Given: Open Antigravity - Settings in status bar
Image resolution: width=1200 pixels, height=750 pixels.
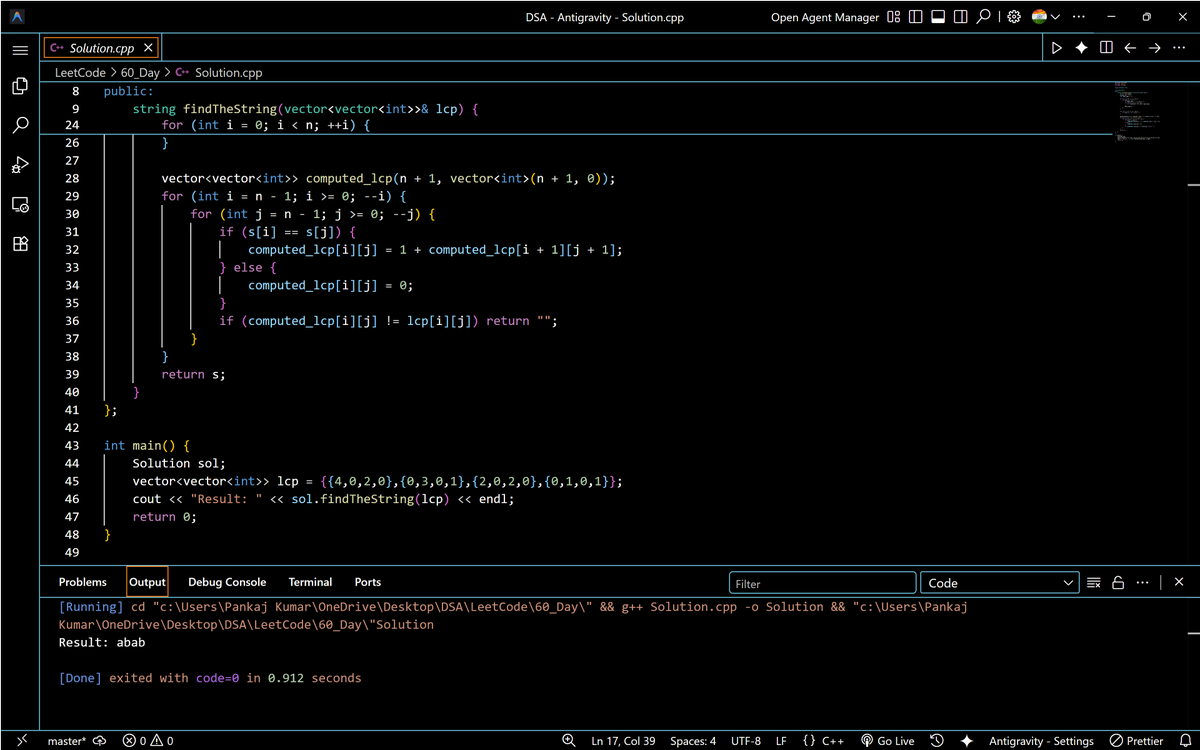Looking at the screenshot, I should tap(1041, 741).
